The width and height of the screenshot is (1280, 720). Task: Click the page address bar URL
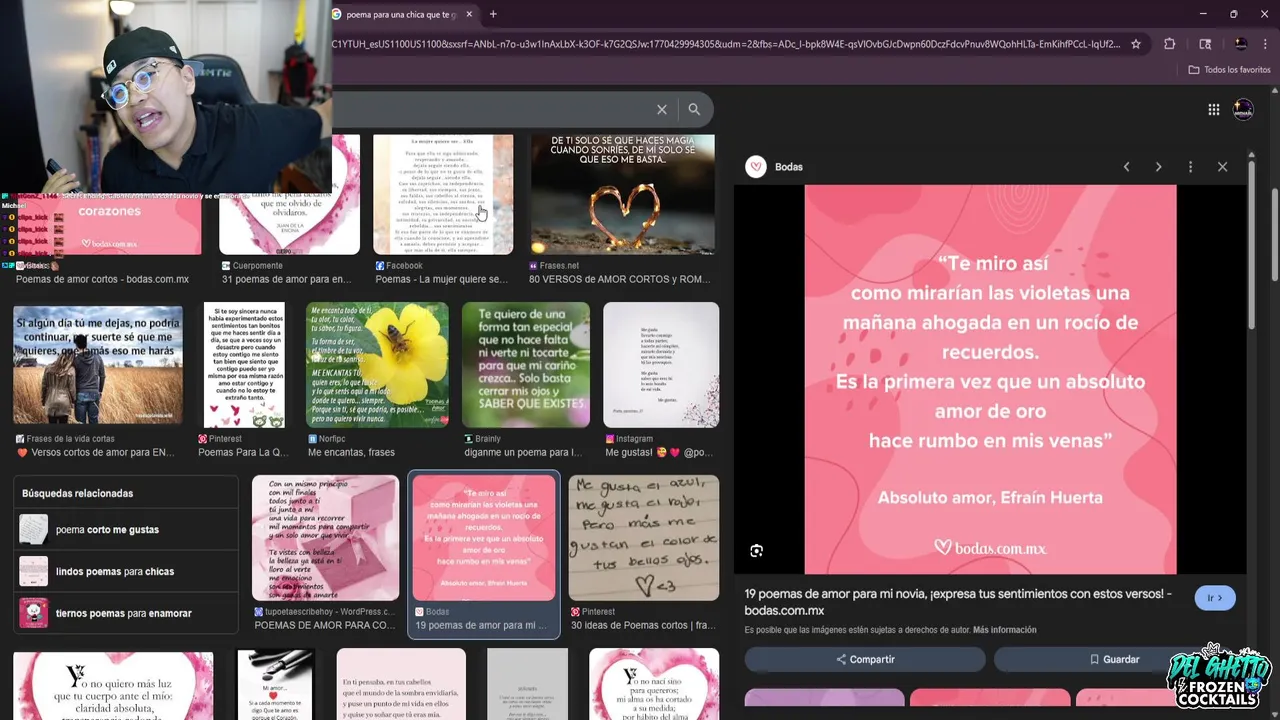click(x=725, y=44)
